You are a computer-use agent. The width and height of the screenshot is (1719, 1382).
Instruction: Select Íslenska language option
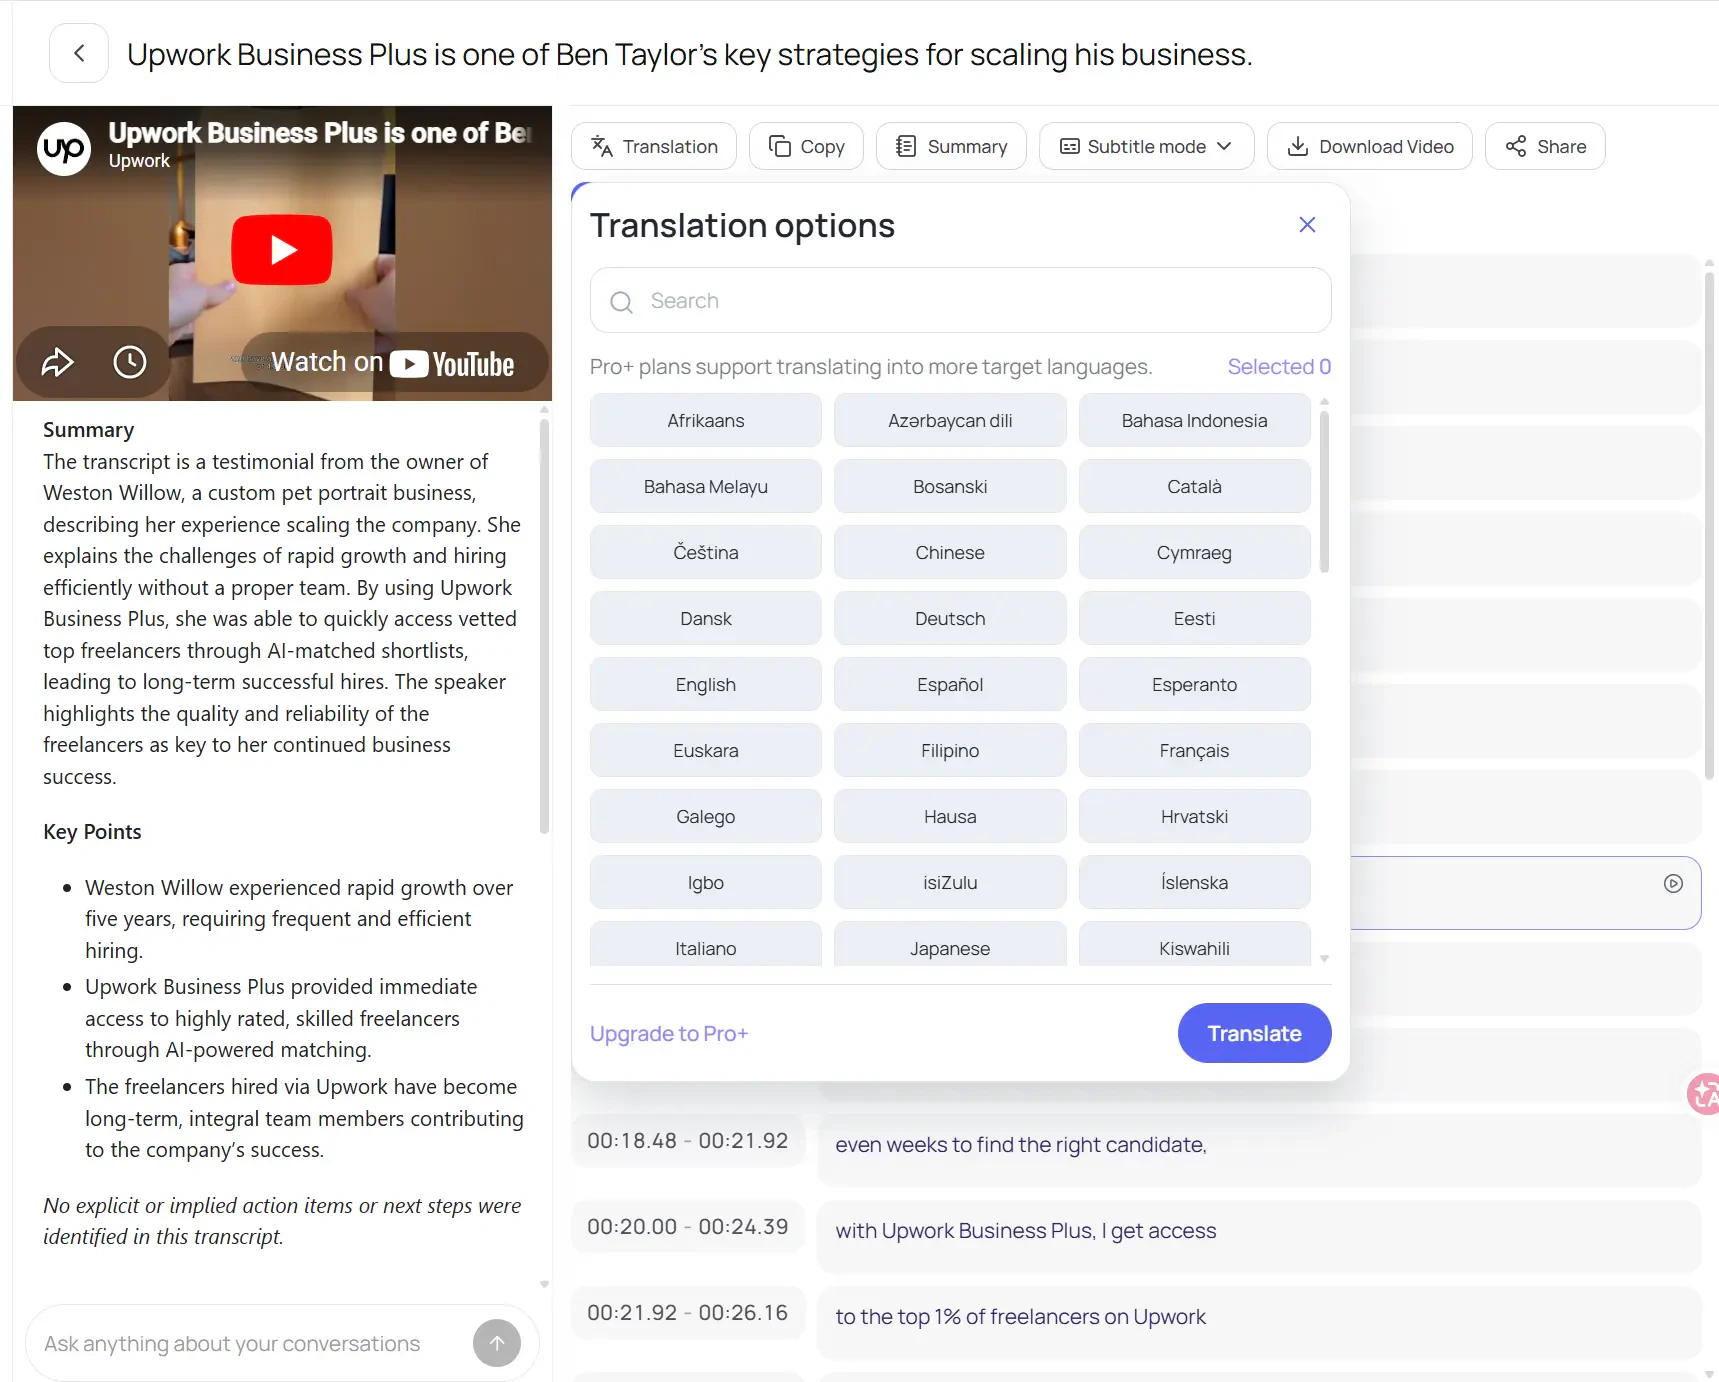pyautogui.click(x=1194, y=882)
